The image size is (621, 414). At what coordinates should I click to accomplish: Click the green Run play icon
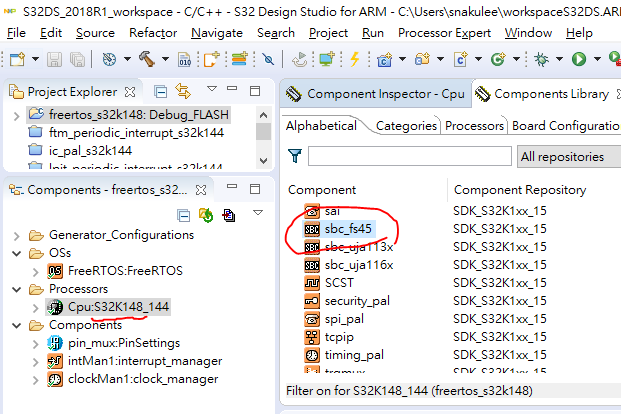click(x=579, y=59)
